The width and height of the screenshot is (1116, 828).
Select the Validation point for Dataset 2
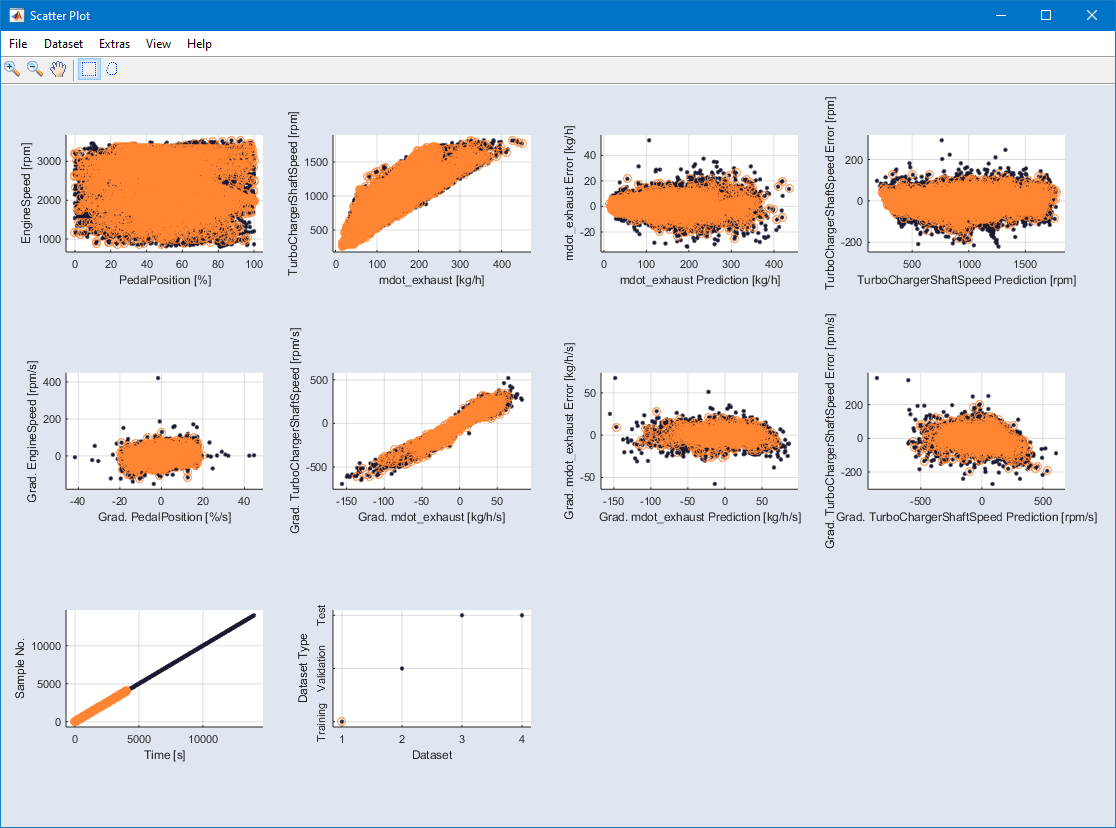point(402,668)
